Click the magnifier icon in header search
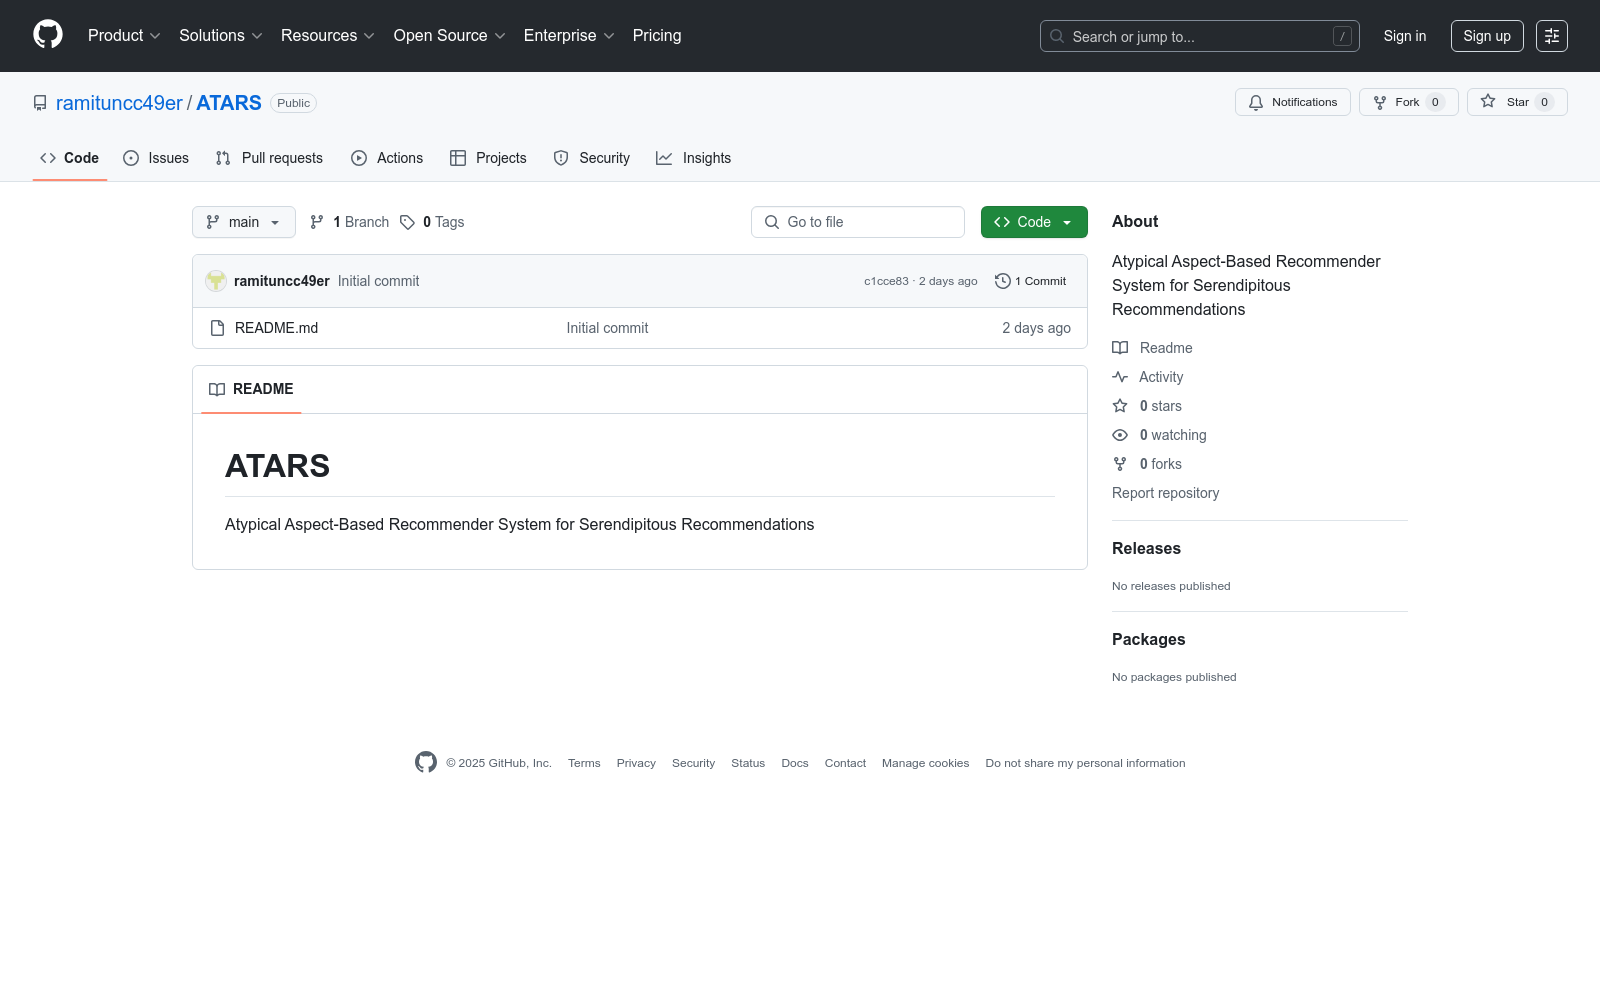1600x1000 pixels. click(1057, 36)
